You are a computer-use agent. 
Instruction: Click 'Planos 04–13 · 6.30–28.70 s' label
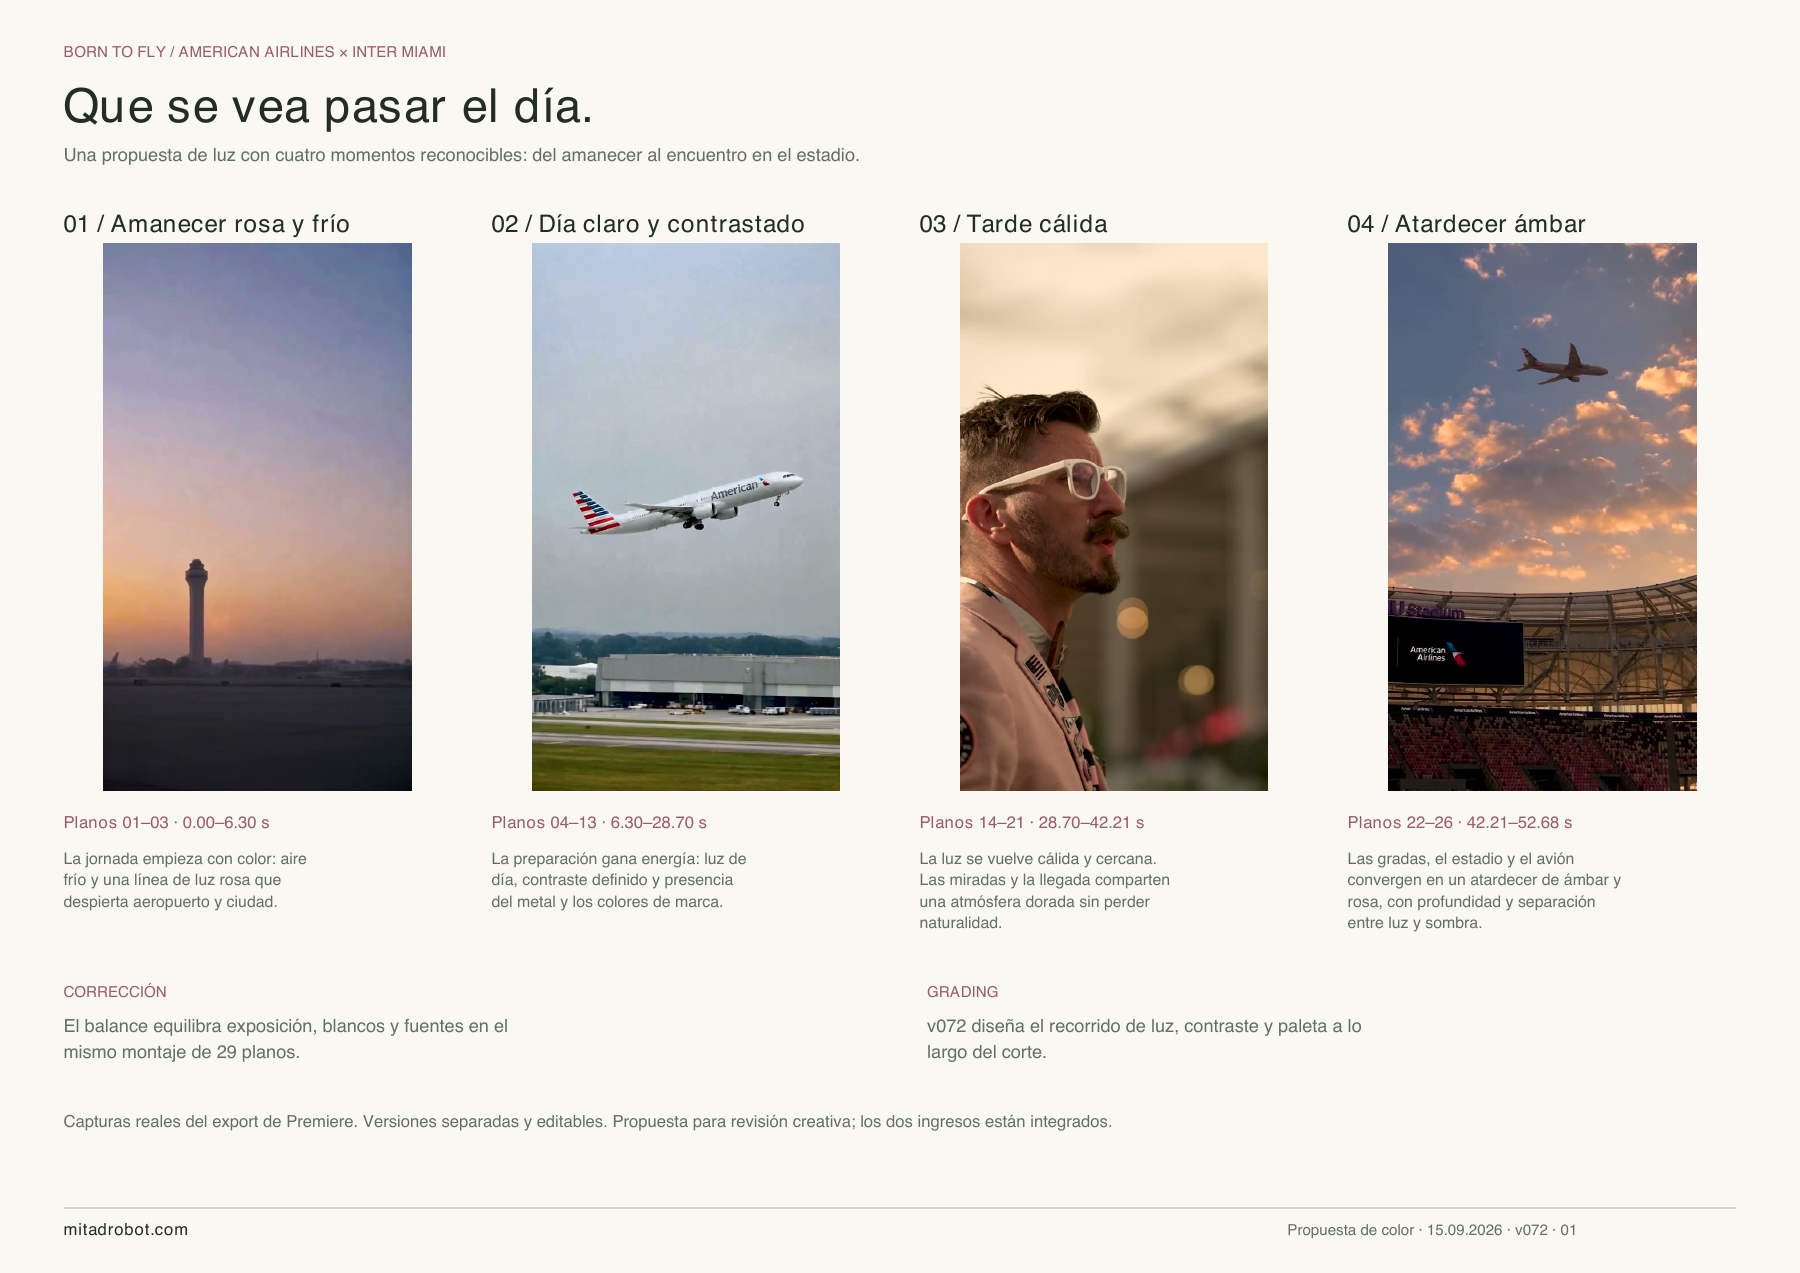coord(599,823)
